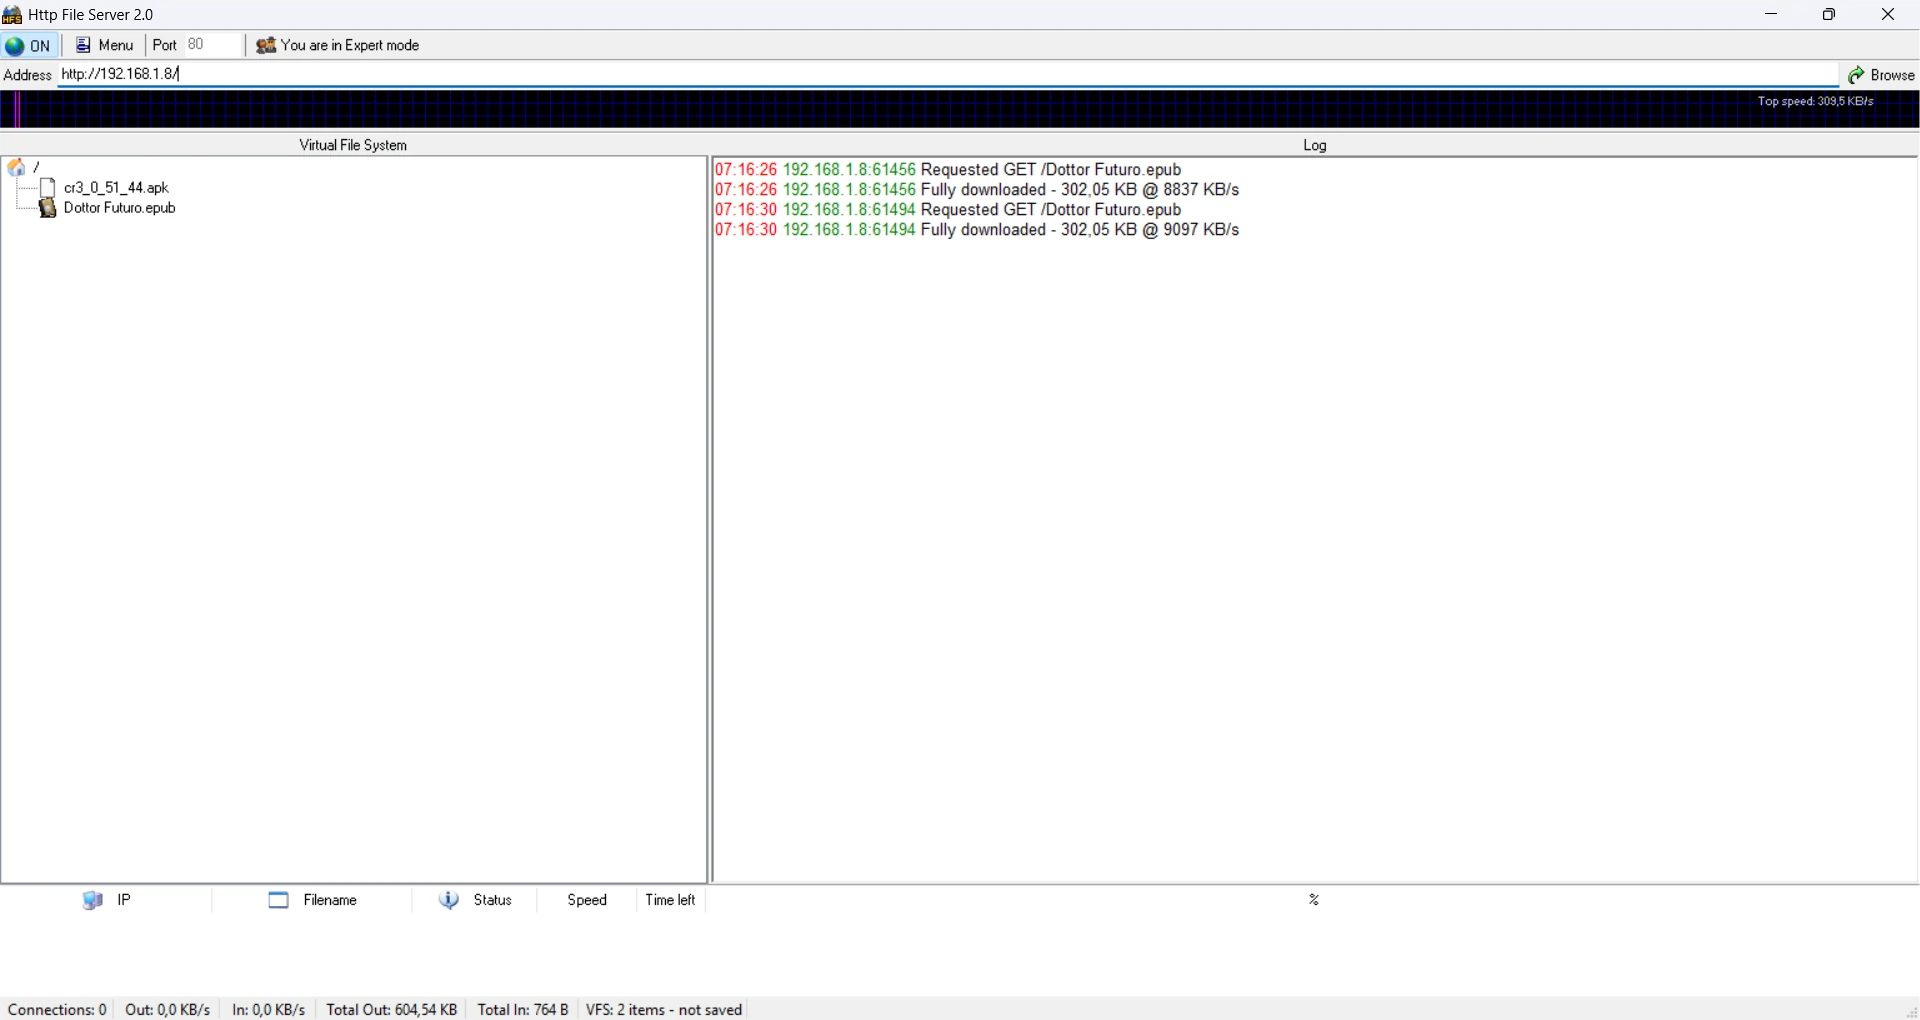Click VFS items not saved status
The width and height of the screenshot is (1920, 1020).
click(664, 1010)
